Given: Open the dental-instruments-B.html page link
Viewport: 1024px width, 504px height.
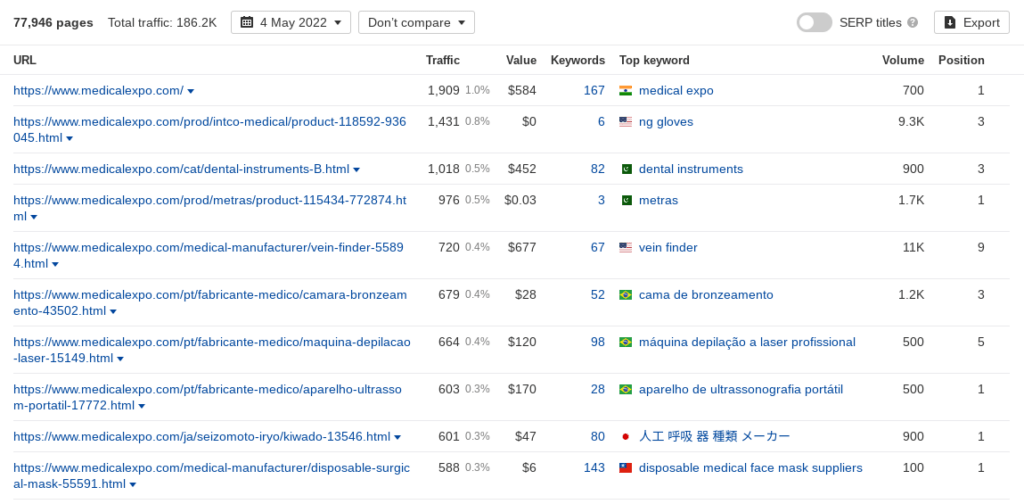Looking at the screenshot, I should coord(182,169).
